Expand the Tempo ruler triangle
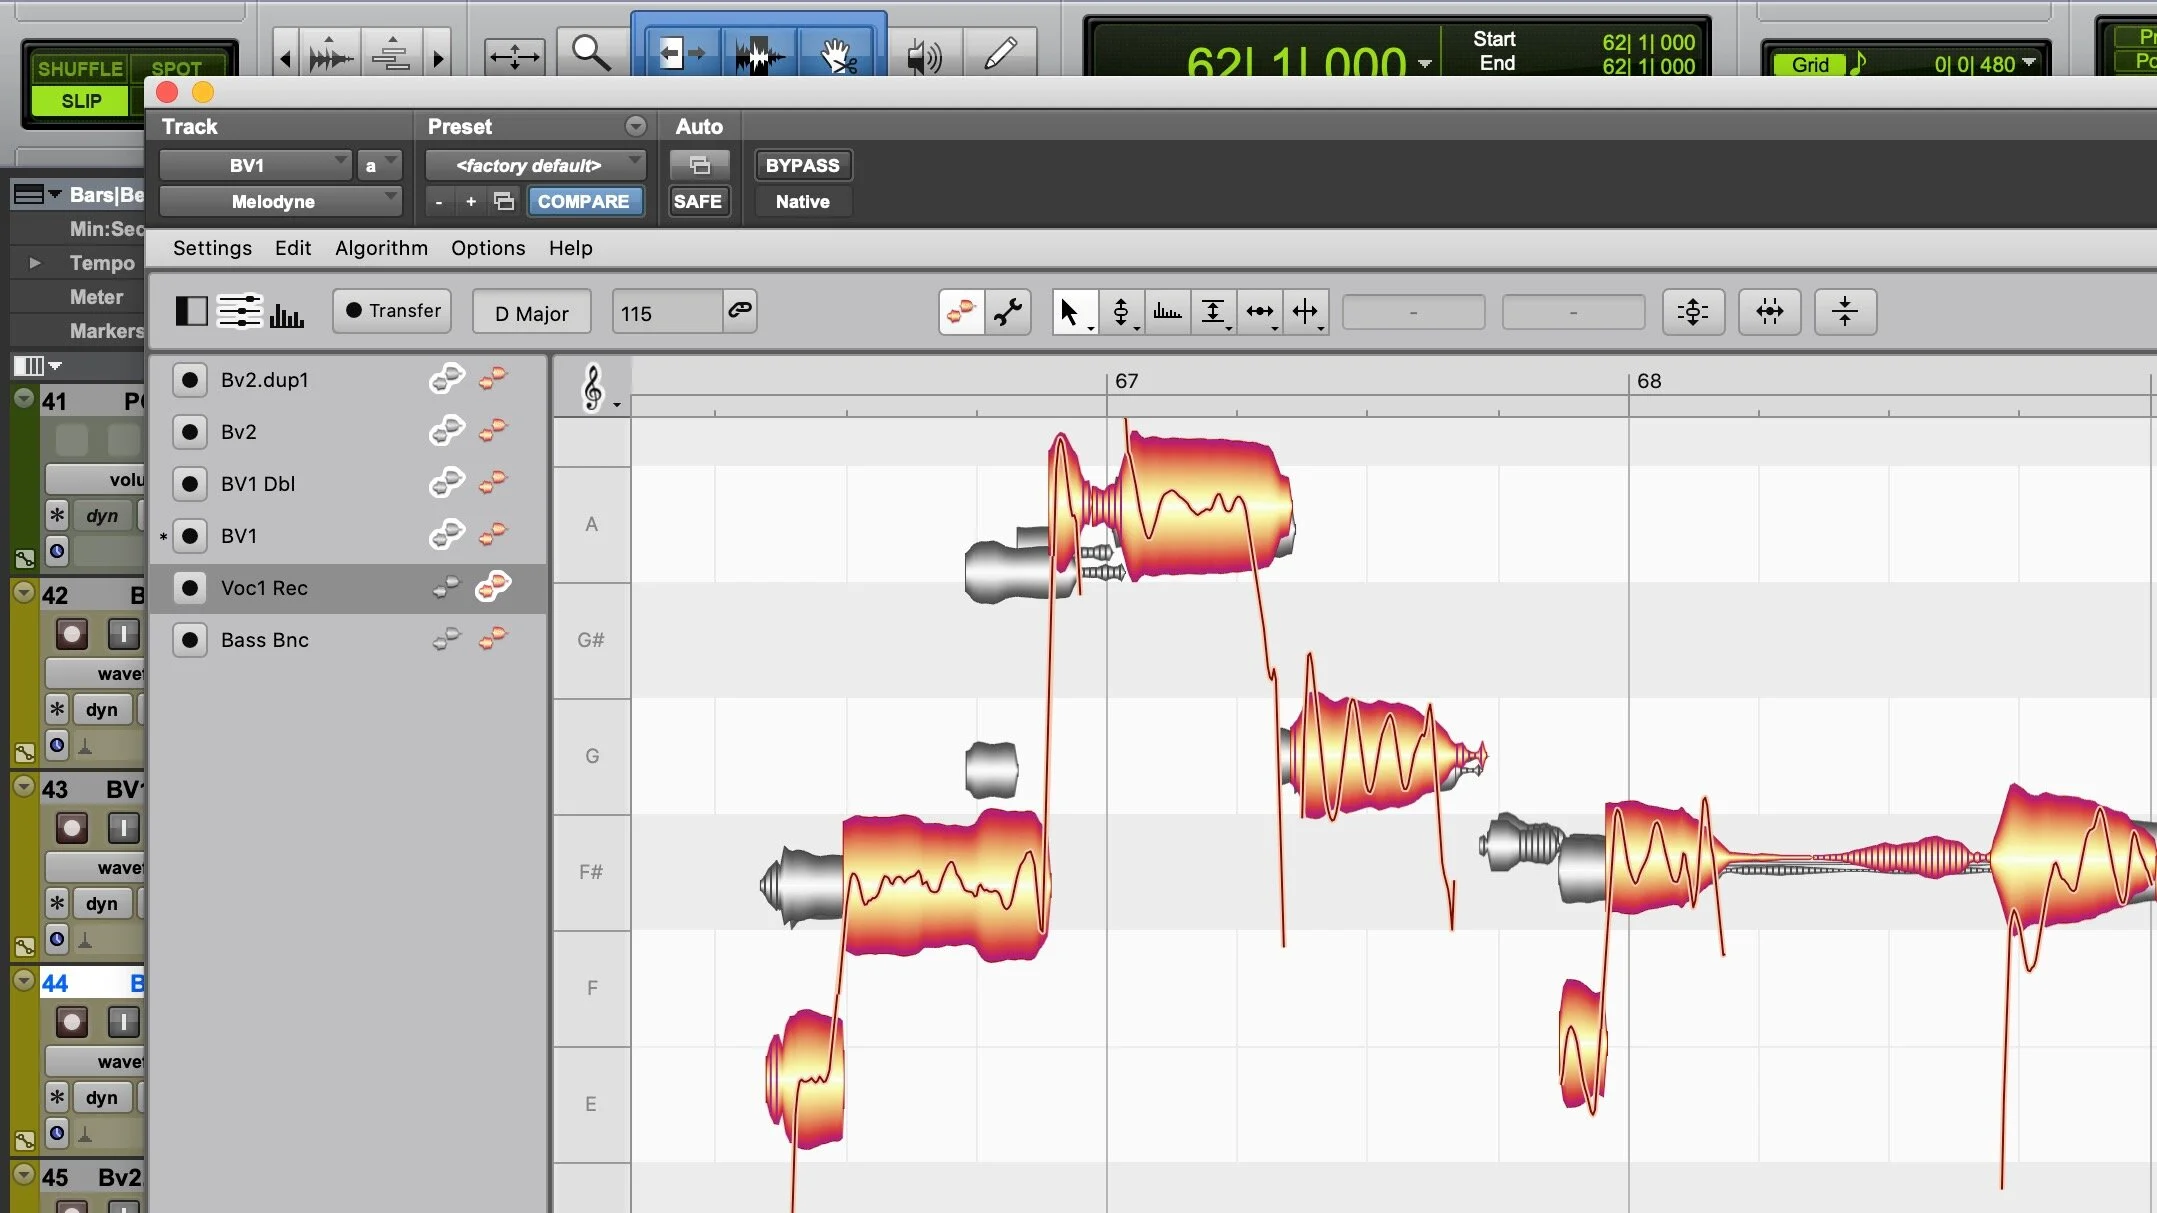 tap(35, 263)
